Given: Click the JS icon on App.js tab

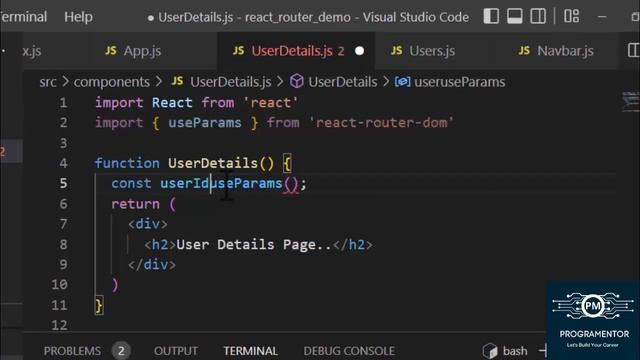Looking at the screenshot, I should 111,51.
